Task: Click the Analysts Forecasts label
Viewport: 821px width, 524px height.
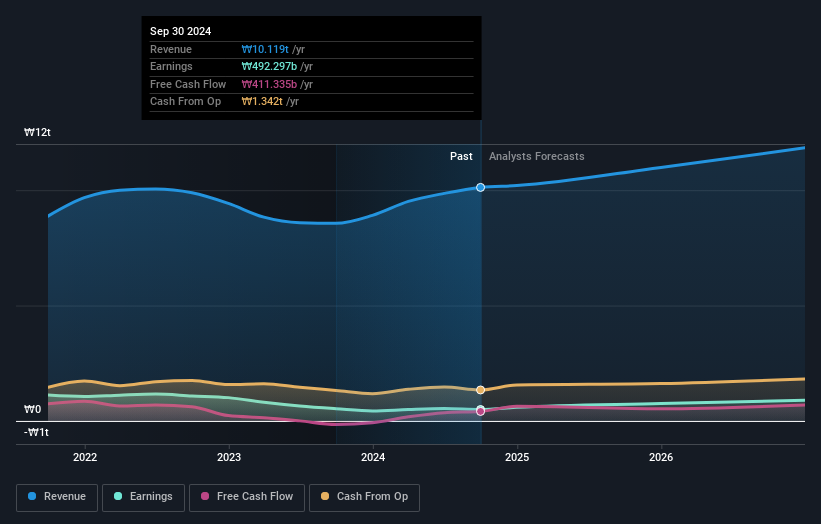Action: click(x=537, y=157)
